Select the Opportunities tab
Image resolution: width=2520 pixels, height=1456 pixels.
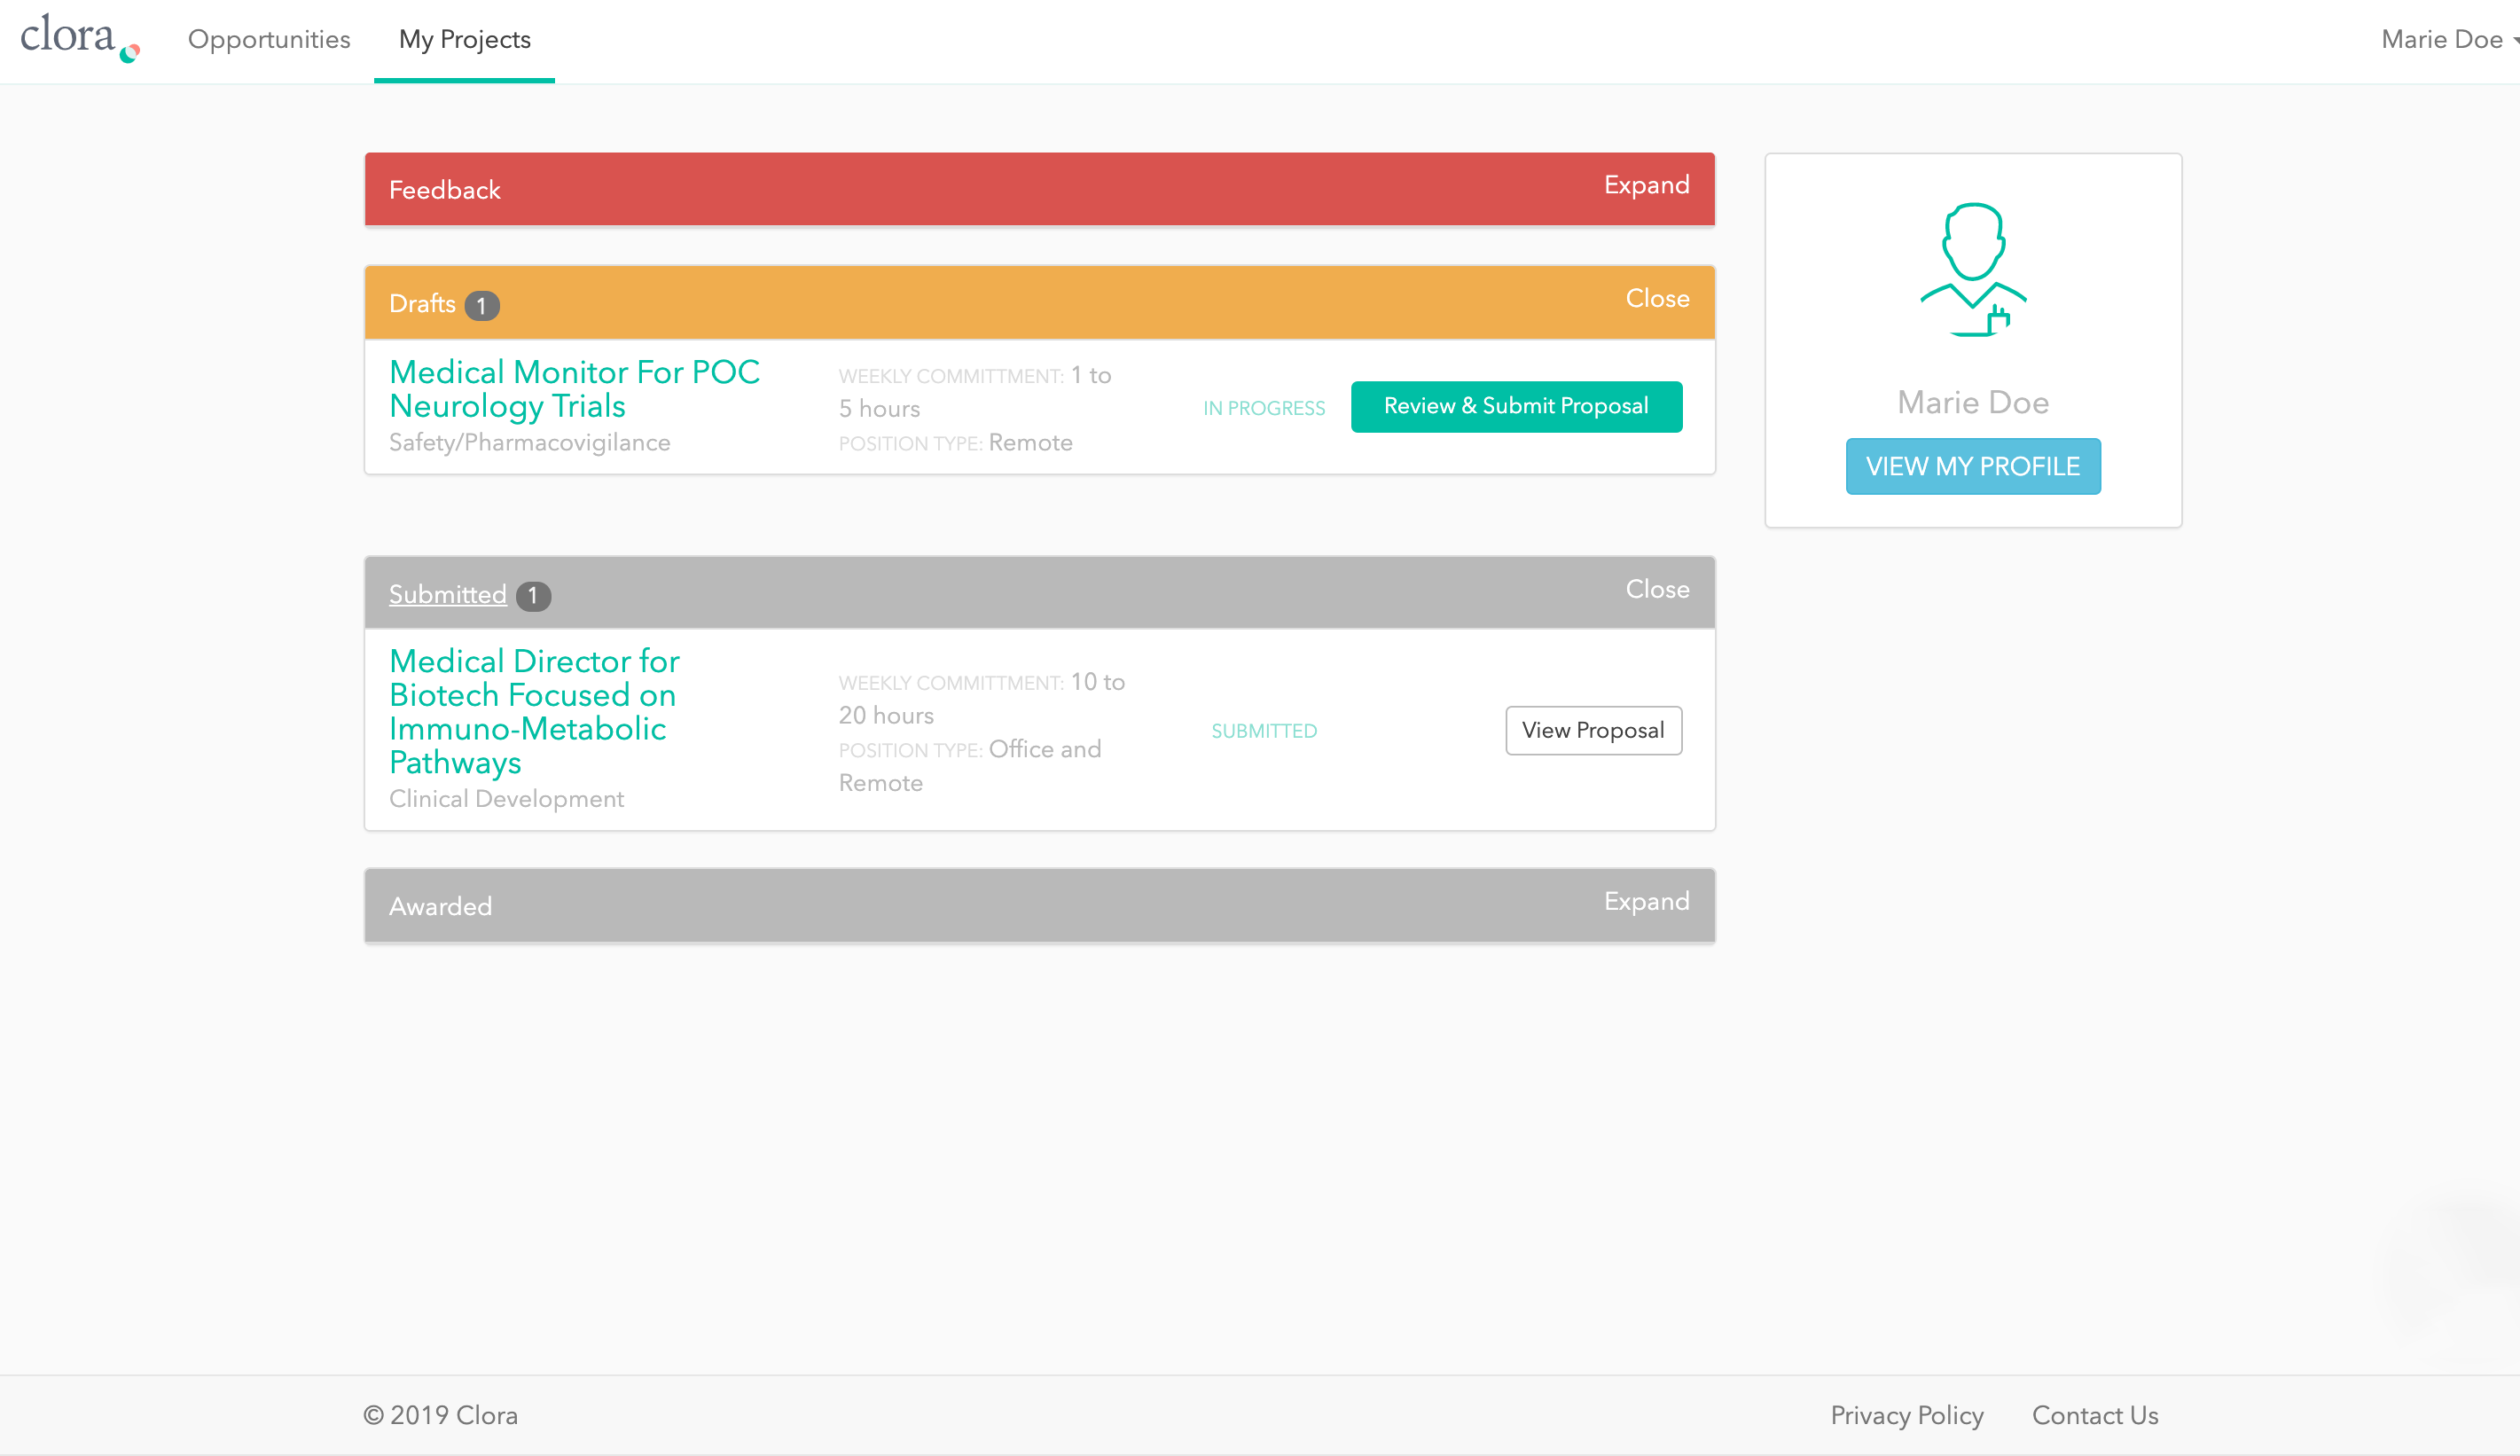point(267,40)
